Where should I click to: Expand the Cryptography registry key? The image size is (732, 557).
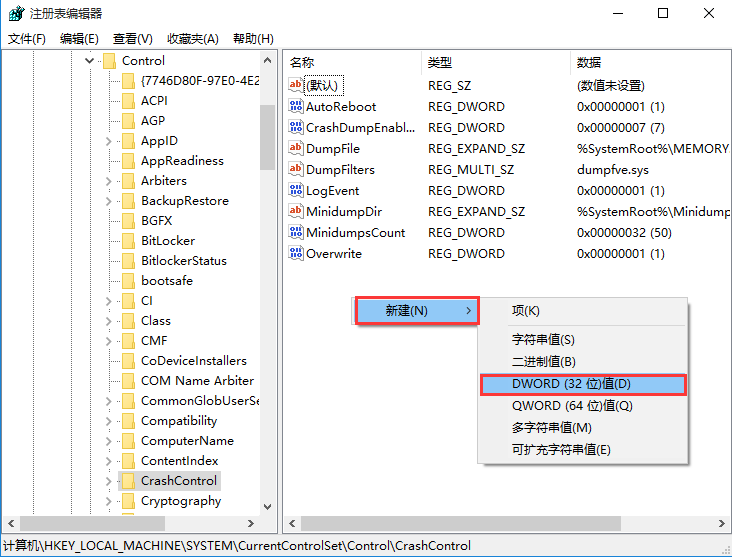click(109, 501)
